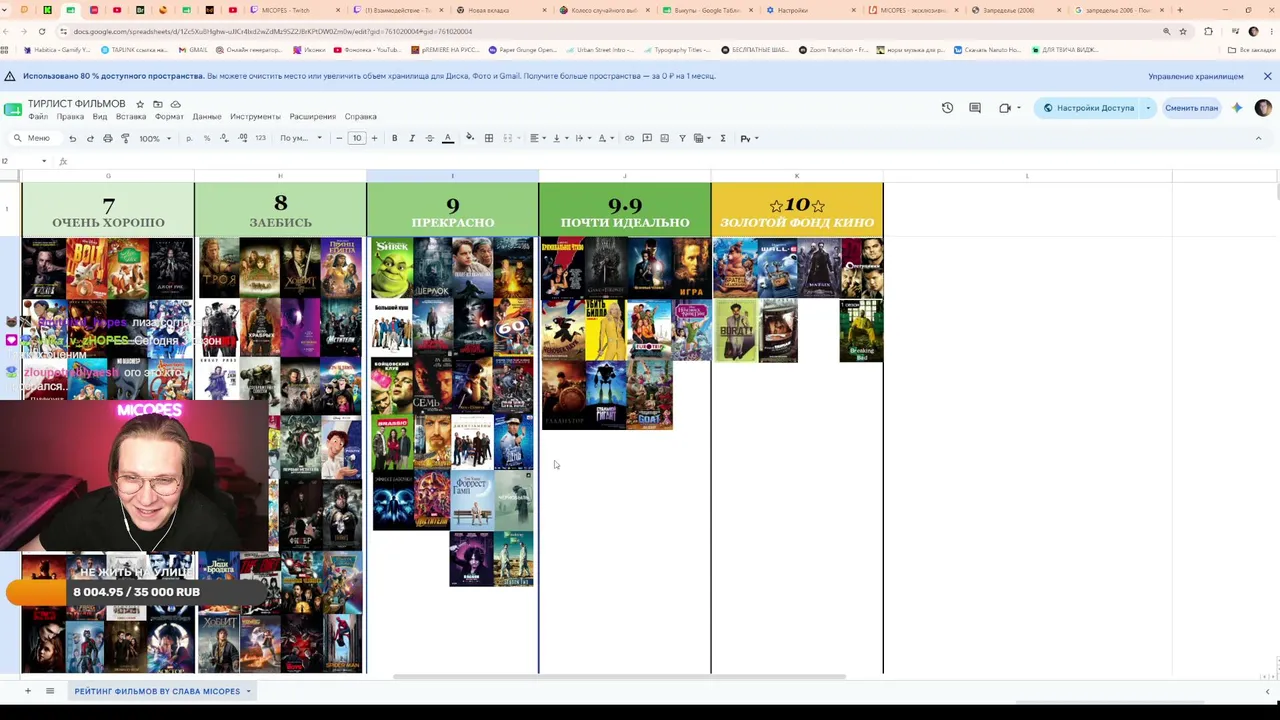The image size is (1280, 720).
Task: Insert a link
Action: (x=629, y=138)
